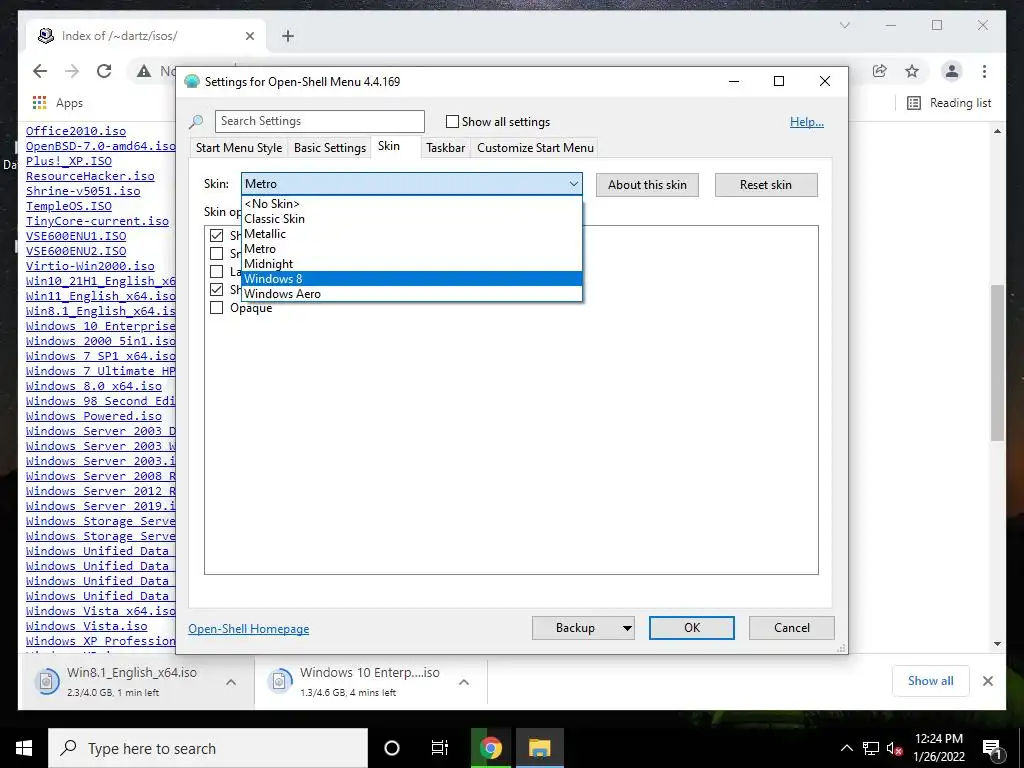Switch to the Taskbar tab
This screenshot has width=1024, height=768.
click(x=445, y=148)
